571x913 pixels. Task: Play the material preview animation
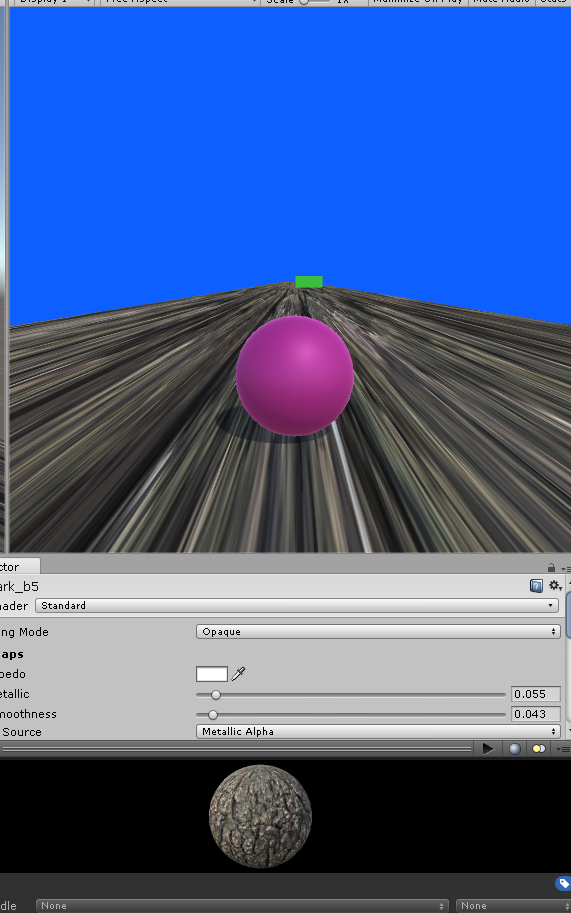488,749
